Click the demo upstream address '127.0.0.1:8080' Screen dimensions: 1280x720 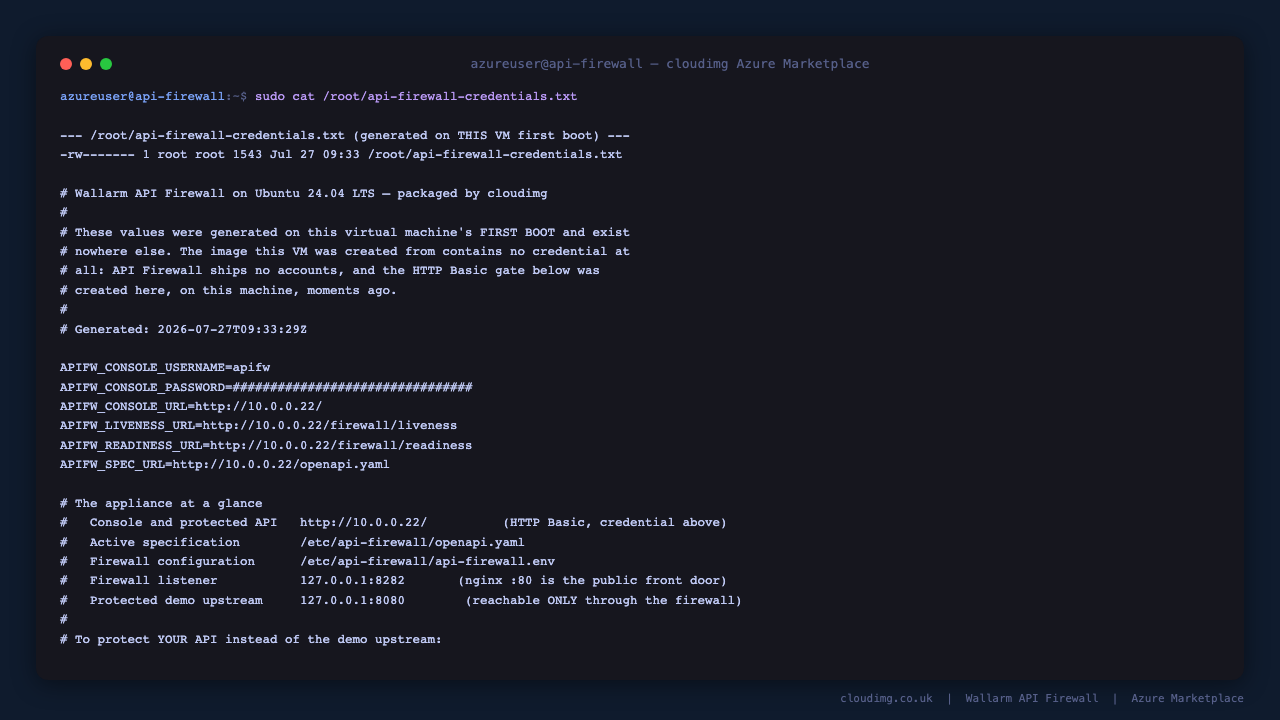(x=352, y=601)
